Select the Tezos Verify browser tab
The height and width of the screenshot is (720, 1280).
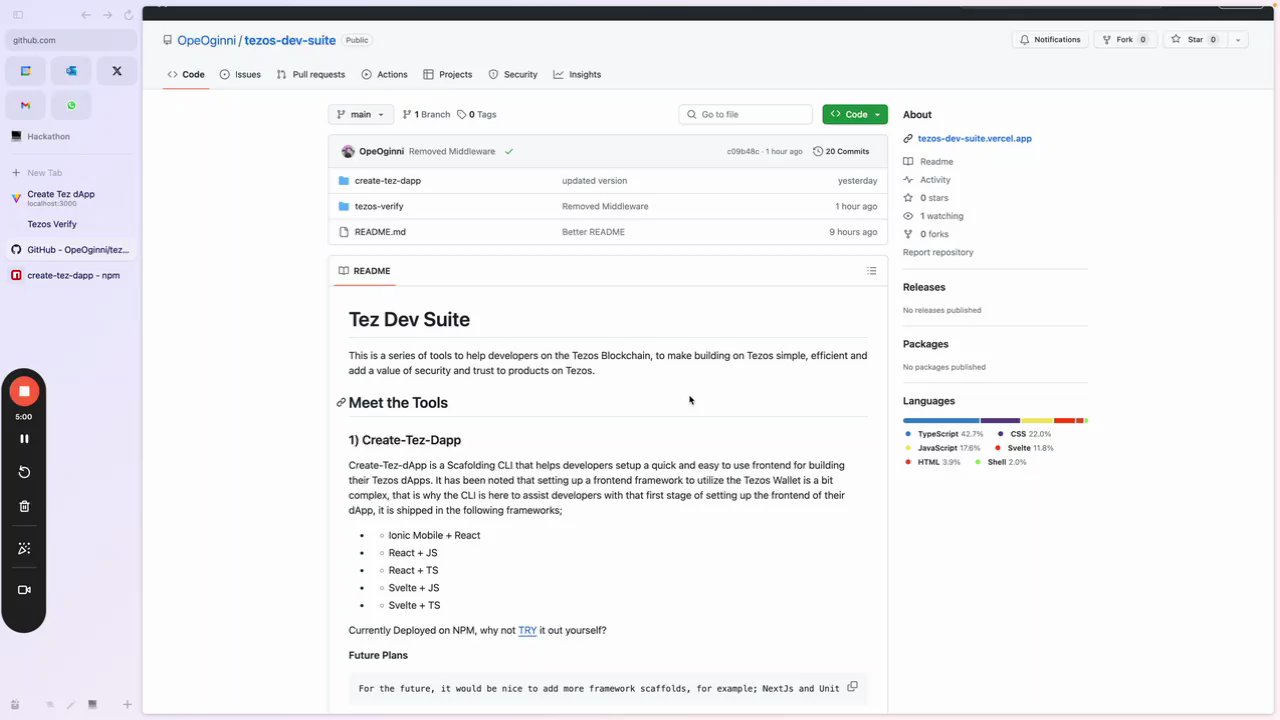(x=71, y=224)
